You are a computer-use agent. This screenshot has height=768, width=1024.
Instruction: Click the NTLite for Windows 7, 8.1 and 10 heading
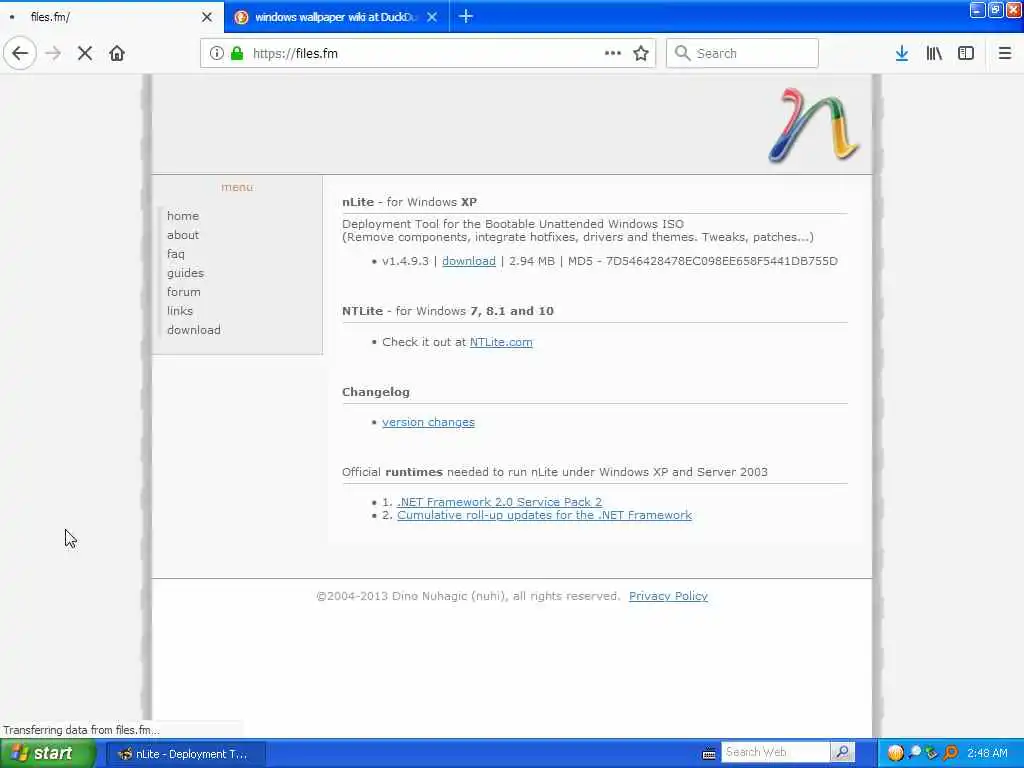(x=448, y=311)
